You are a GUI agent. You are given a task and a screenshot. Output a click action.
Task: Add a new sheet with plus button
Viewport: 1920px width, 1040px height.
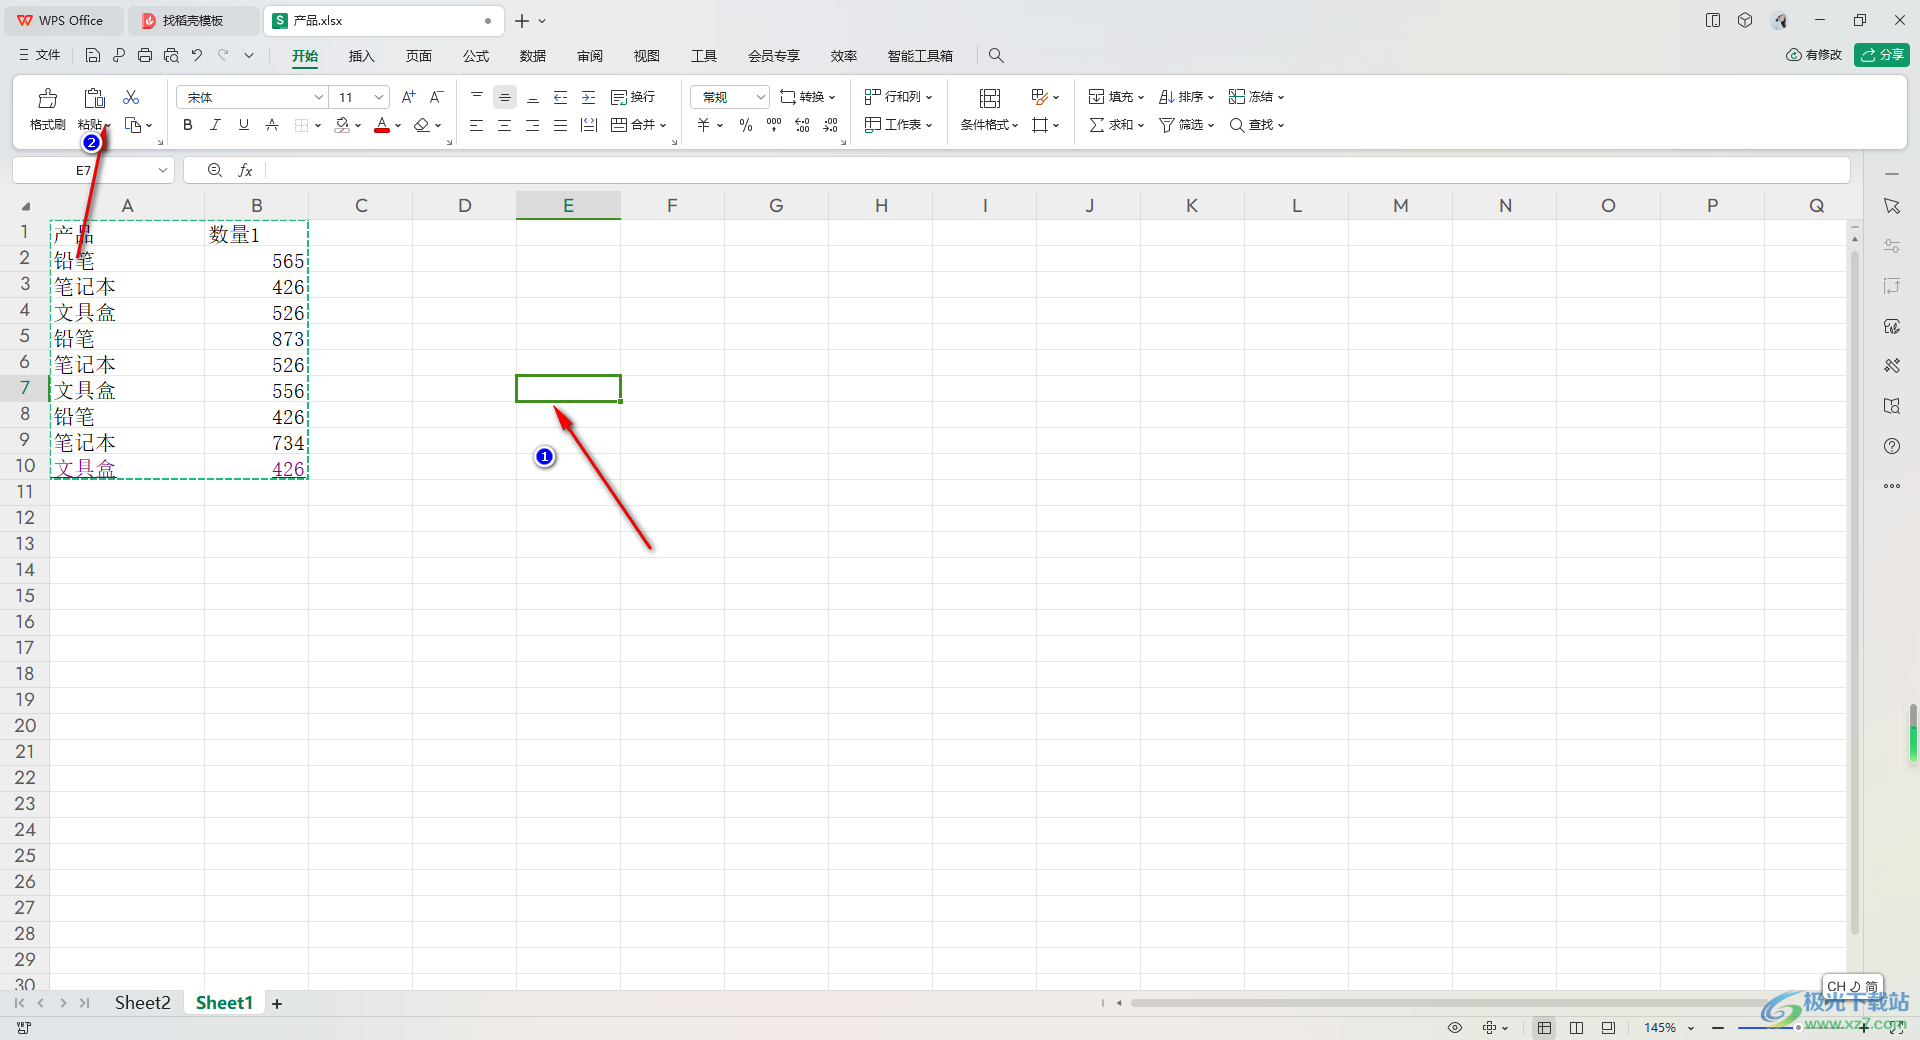point(277,1004)
